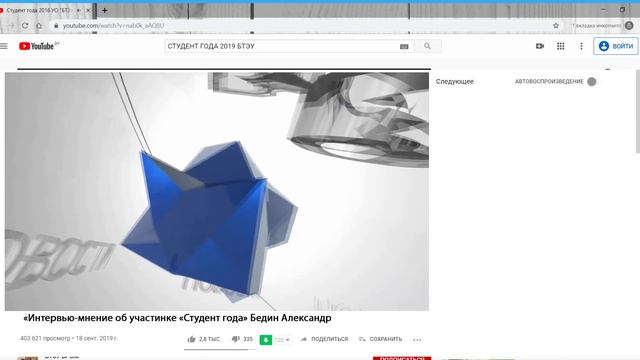Click video title Интервью-мнение об участнике
640x360 pixels.
point(177,318)
